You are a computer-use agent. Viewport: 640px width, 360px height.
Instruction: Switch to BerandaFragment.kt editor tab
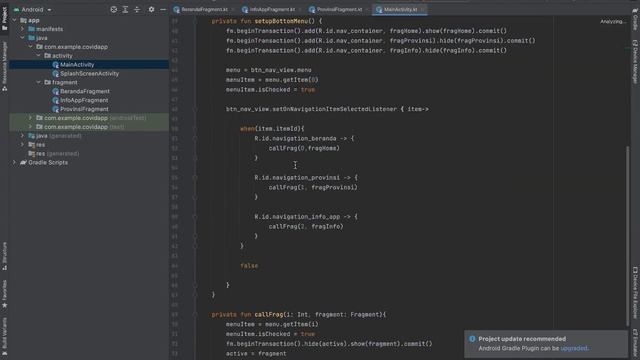tap(204, 9)
